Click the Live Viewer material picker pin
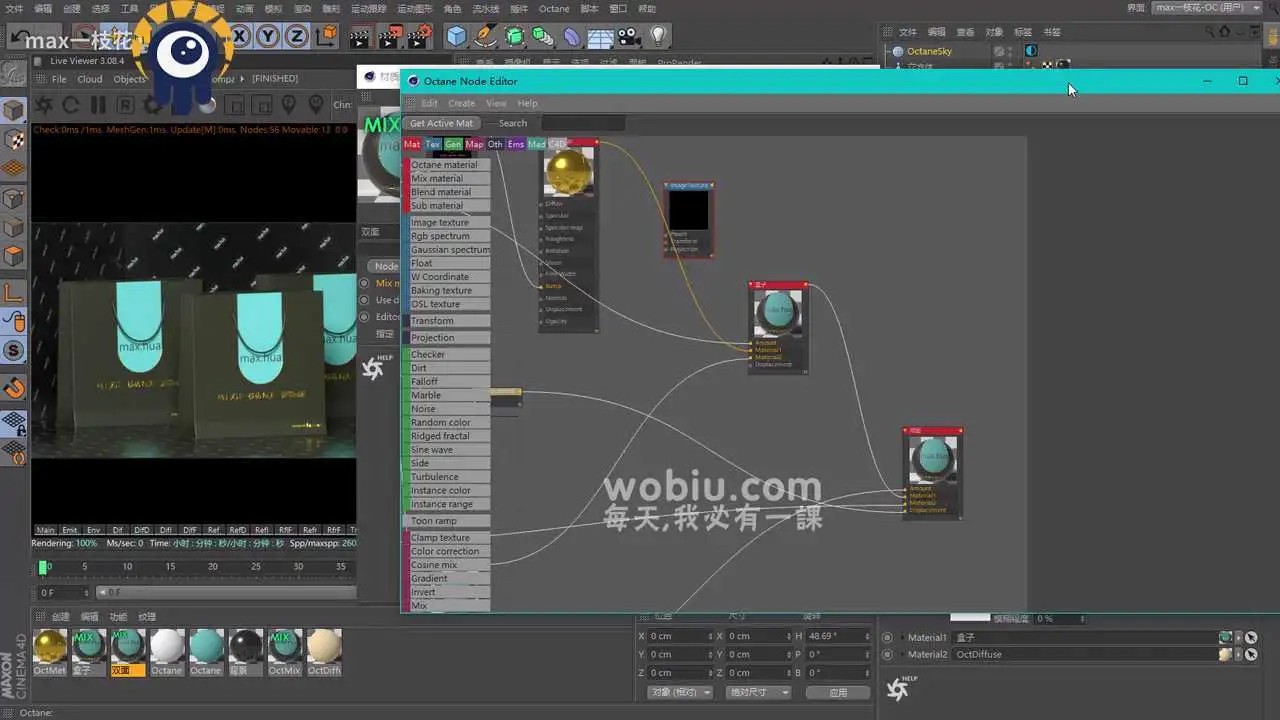 pyautogui.click(x=316, y=104)
